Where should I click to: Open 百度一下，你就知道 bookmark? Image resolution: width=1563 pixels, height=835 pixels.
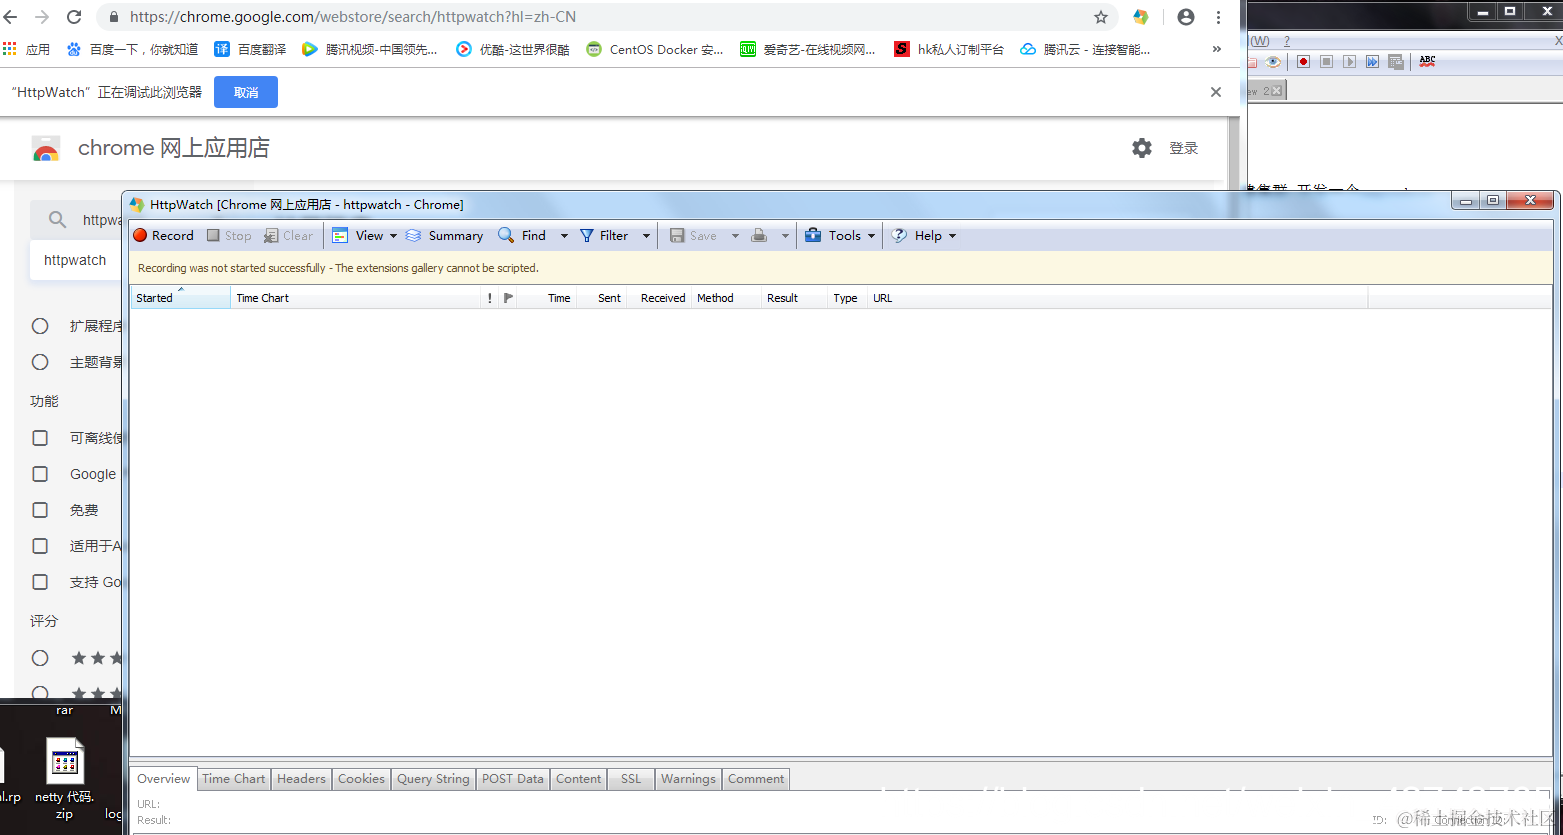tap(132, 49)
